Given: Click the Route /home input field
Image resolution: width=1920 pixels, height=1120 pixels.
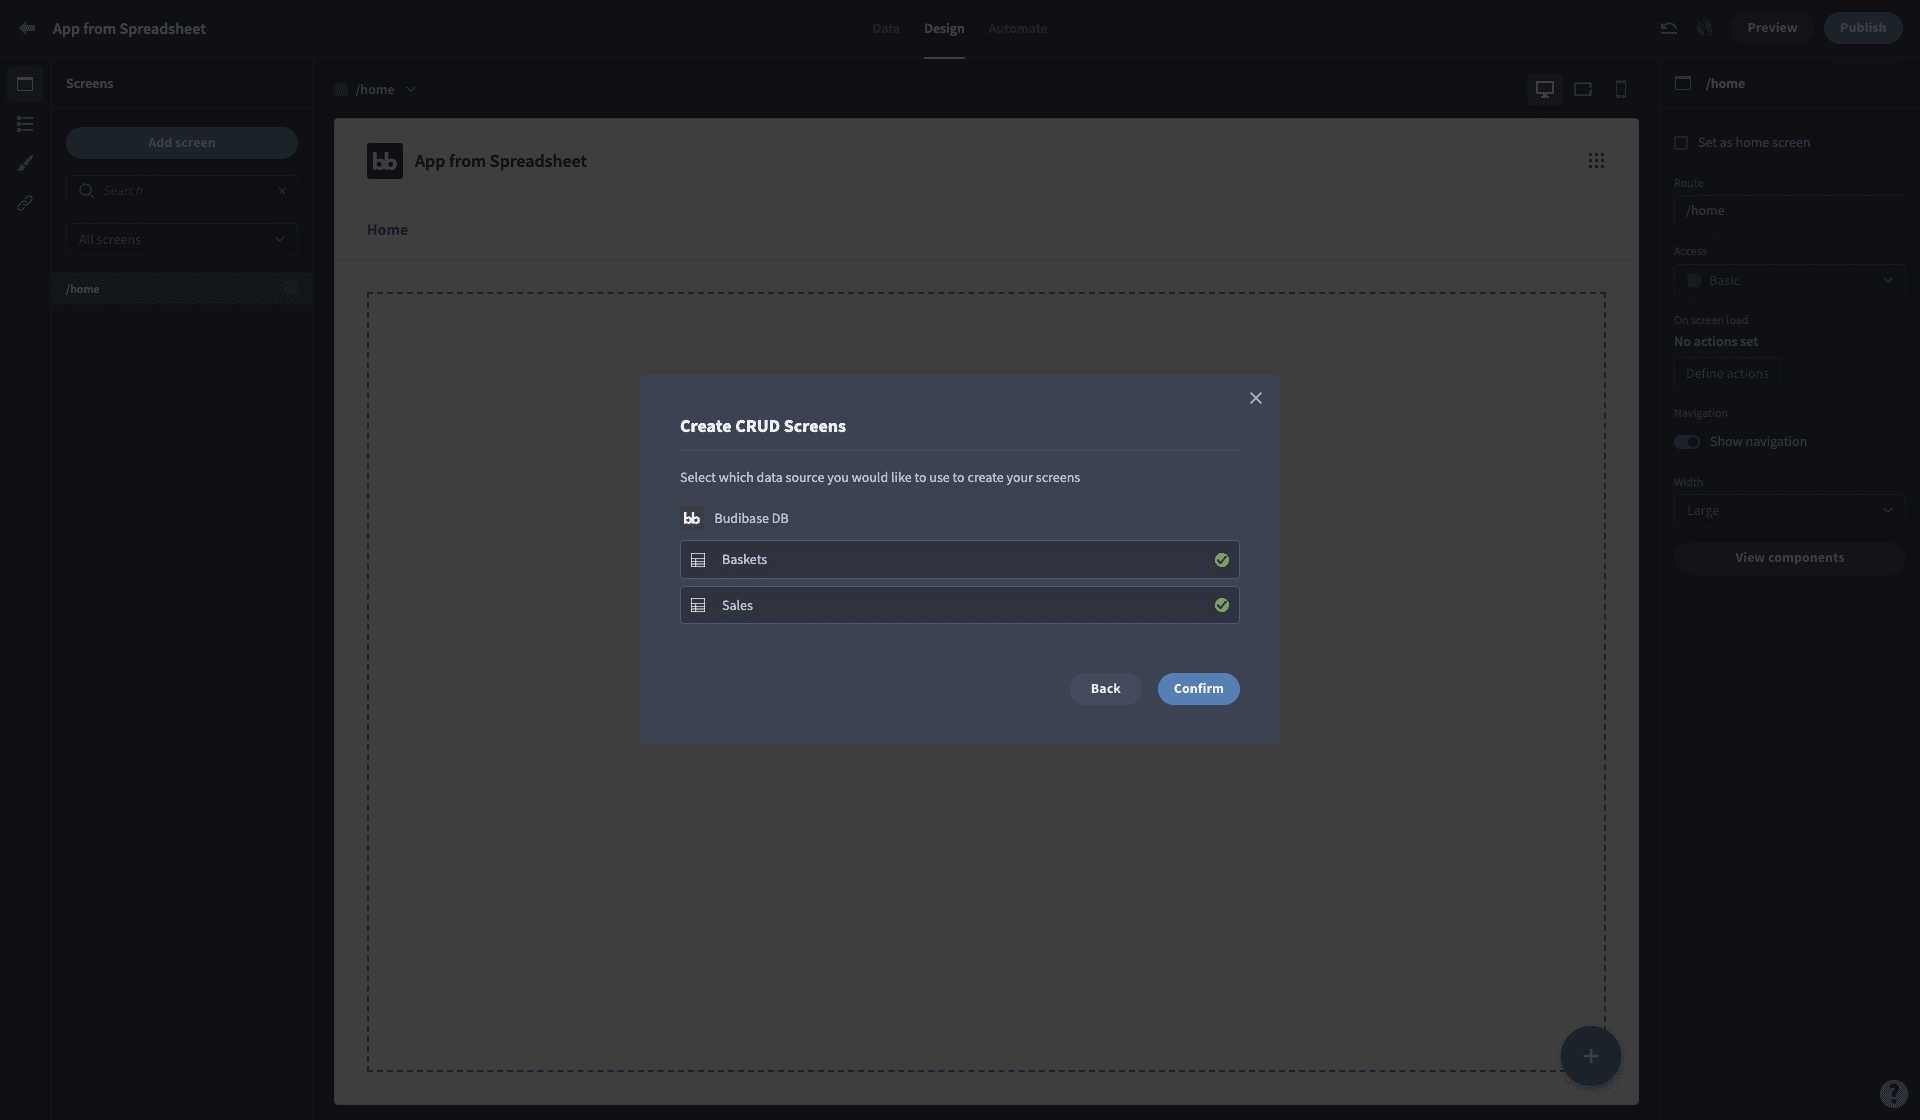Looking at the screenshot, I should click(1789, 211).
